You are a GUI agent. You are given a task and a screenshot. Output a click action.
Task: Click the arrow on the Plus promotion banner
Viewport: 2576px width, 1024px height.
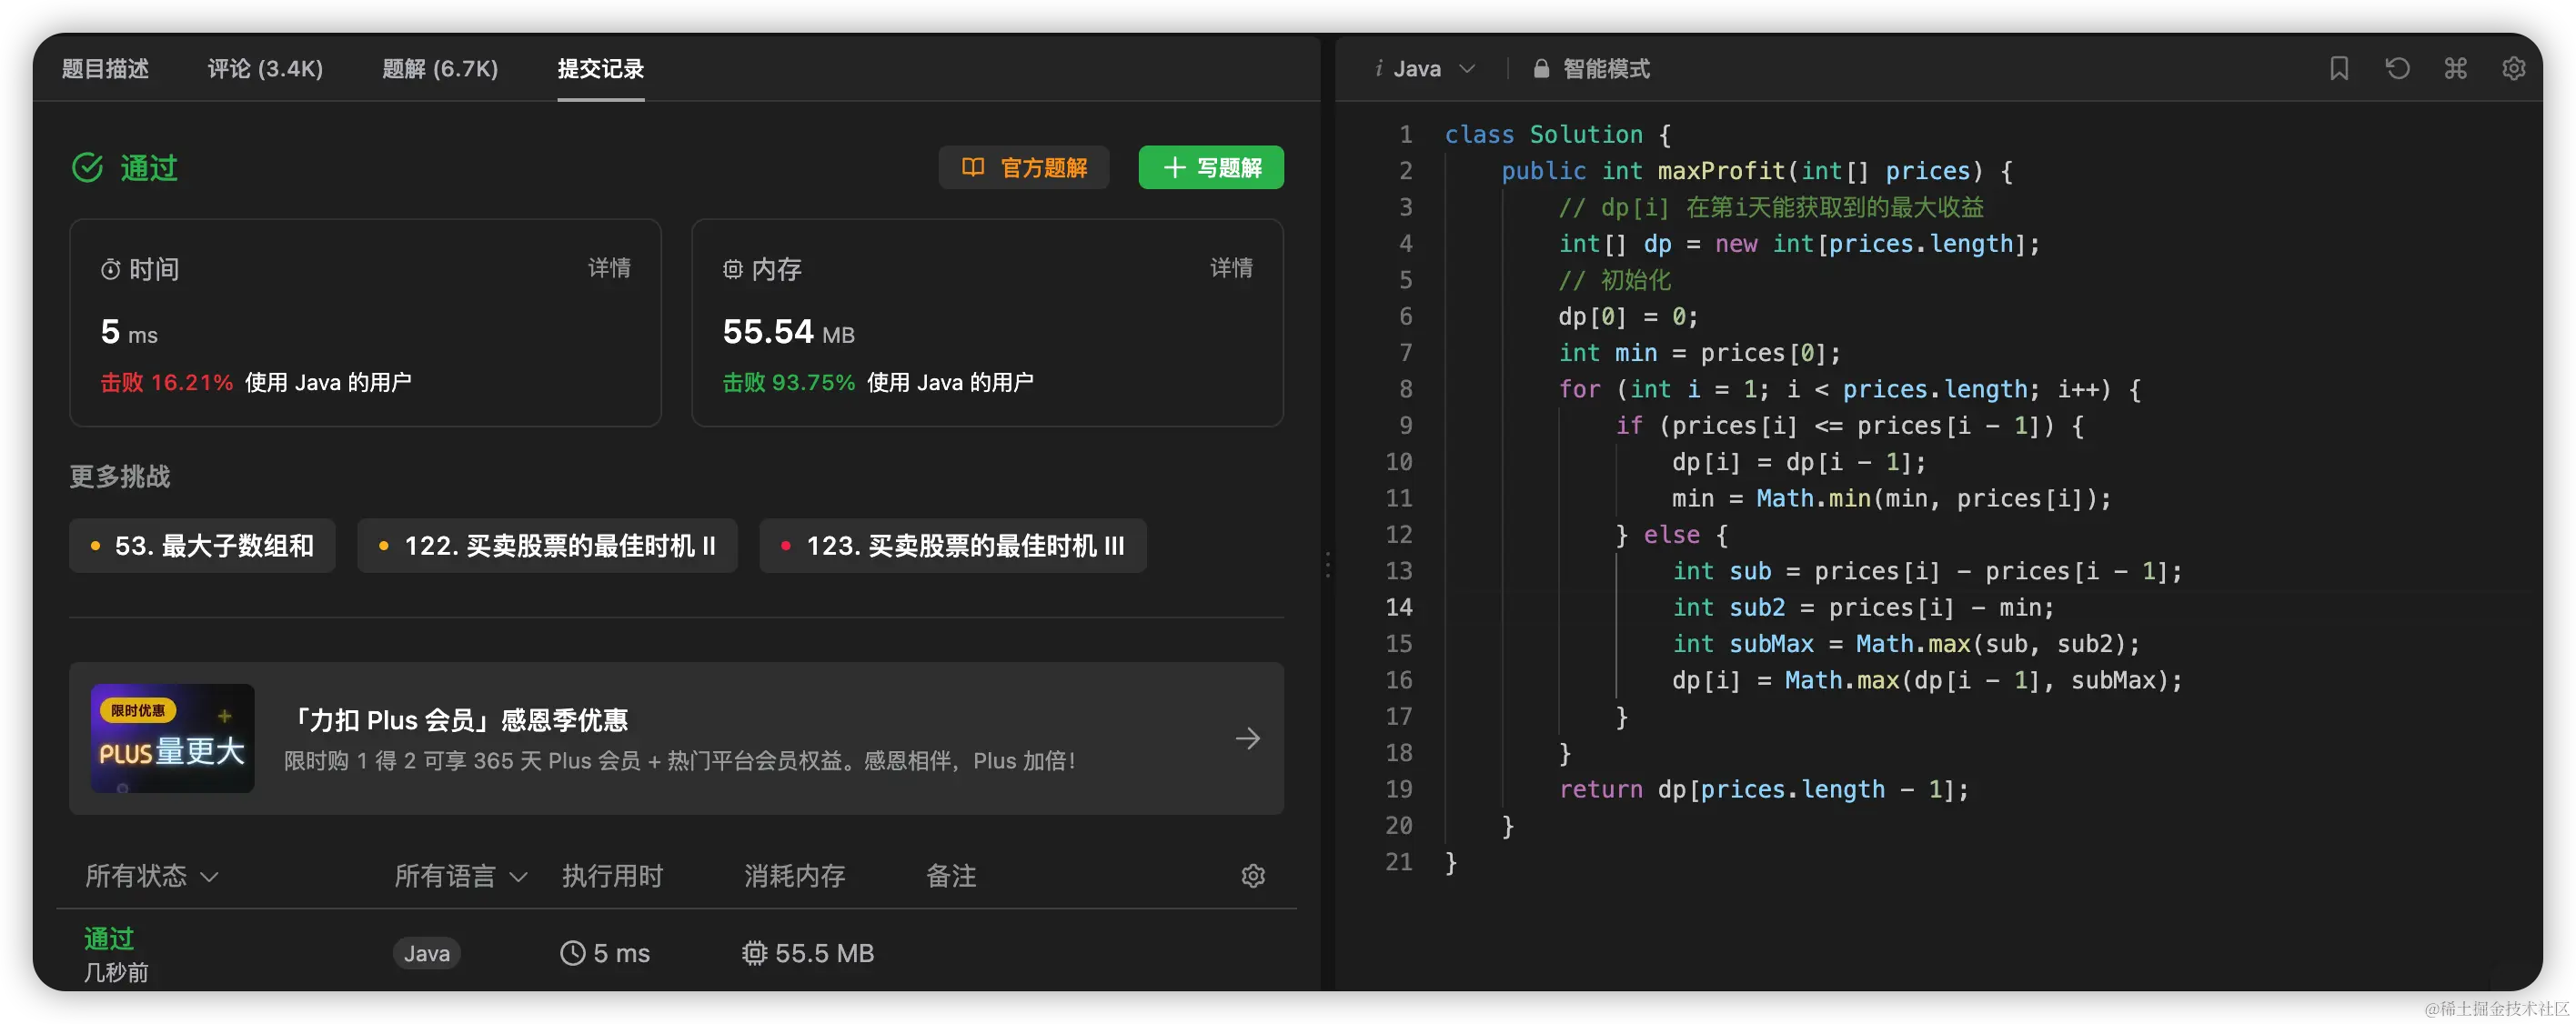[x=1247, y=738]
